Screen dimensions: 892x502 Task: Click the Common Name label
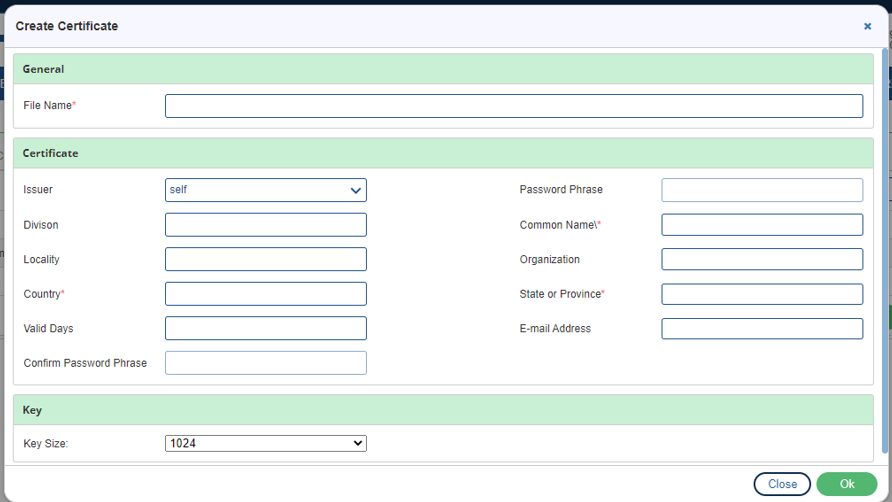560,225
